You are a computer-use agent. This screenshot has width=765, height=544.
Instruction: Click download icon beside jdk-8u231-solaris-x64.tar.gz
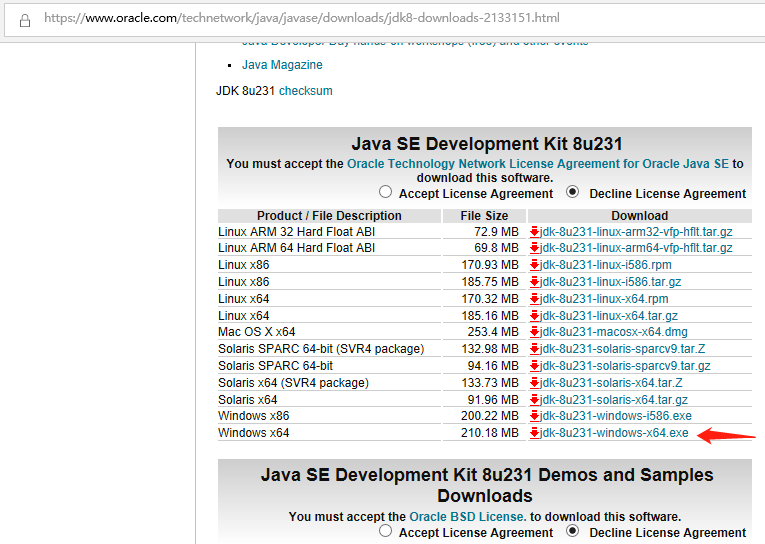(535, 400)
